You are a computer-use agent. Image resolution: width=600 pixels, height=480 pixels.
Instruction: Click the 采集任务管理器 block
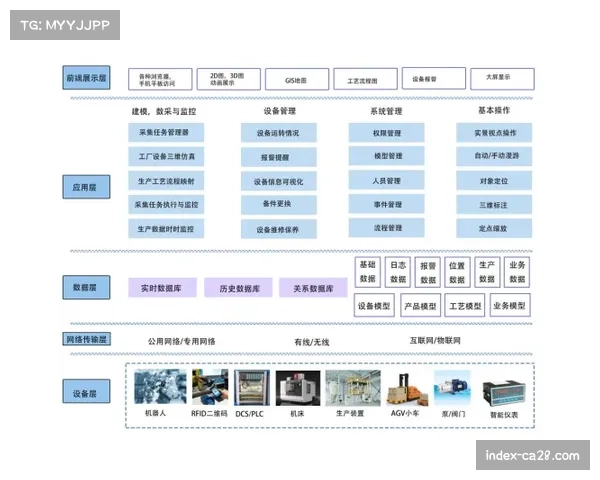click(x=166, y=132)
